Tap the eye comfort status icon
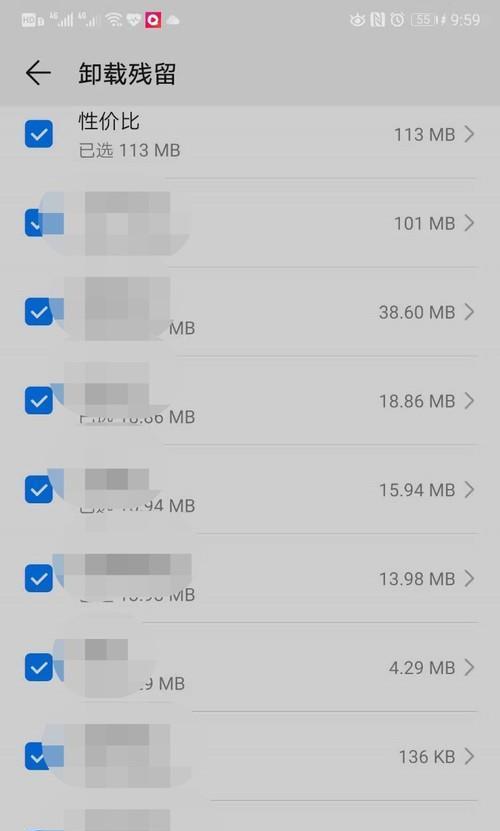This screenshot has height=831, width=500. pos(357,20)
